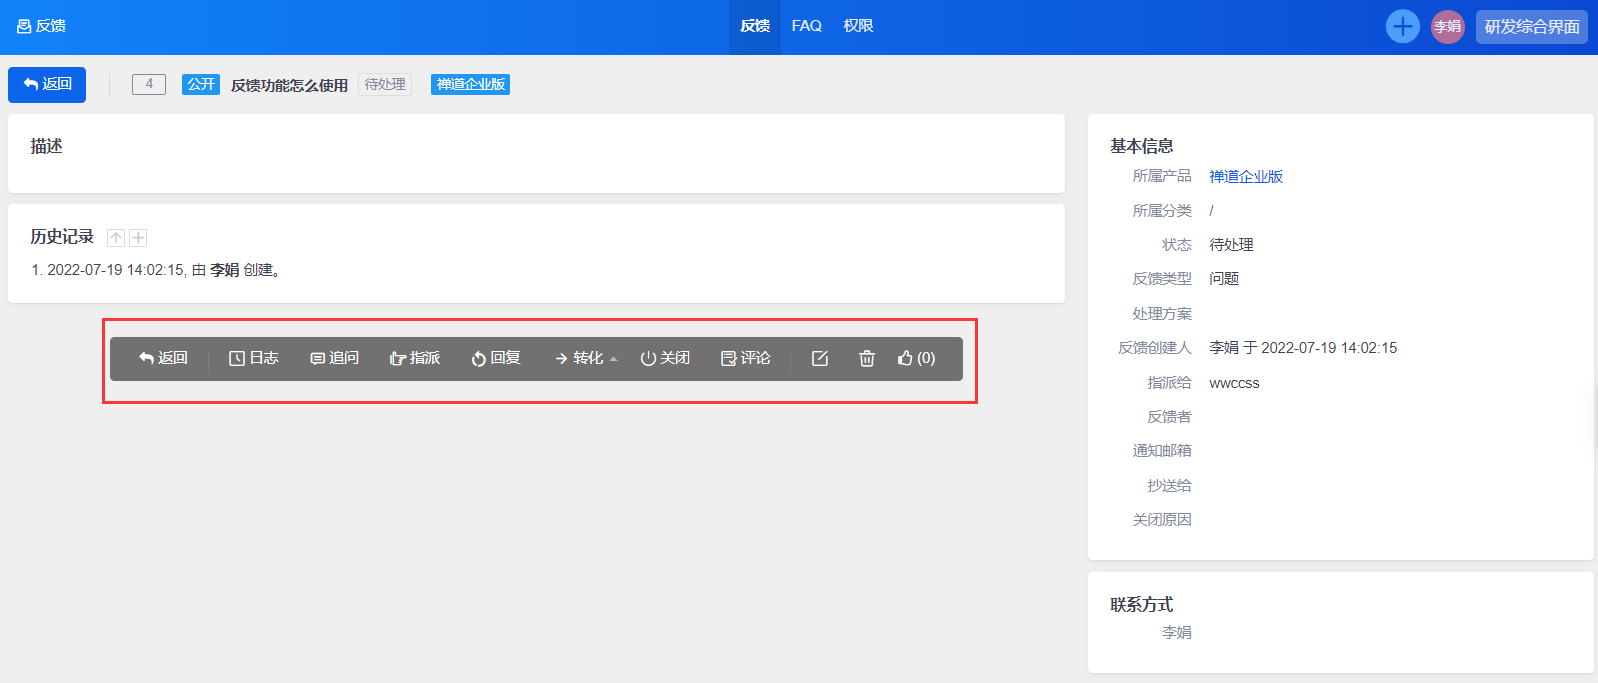Viewport: 1598px width, 683px height.
Task: Switch to the 权限 tab
Action: tap(858, 26)
